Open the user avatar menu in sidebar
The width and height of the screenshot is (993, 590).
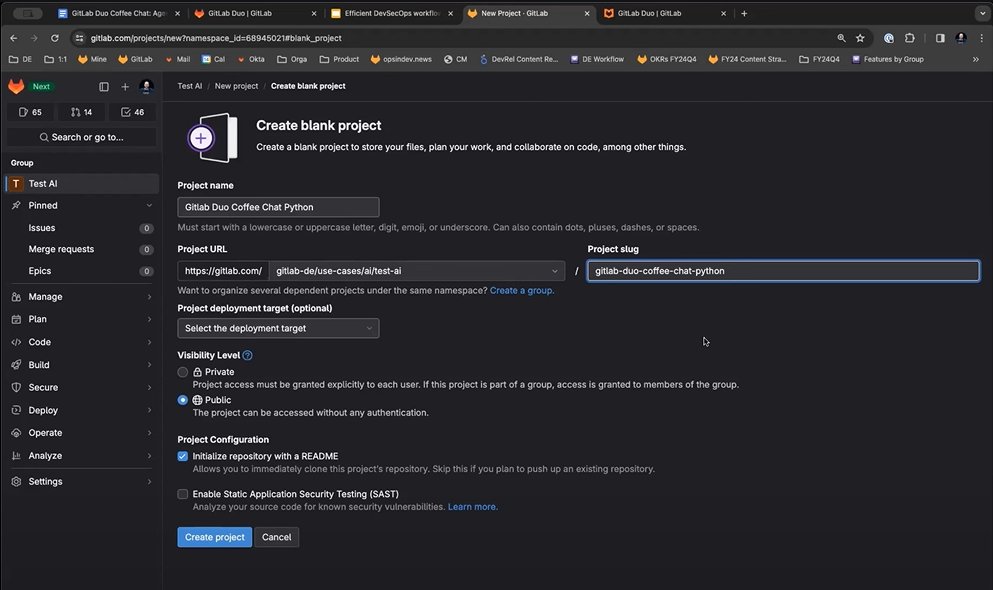coord(146,87)
